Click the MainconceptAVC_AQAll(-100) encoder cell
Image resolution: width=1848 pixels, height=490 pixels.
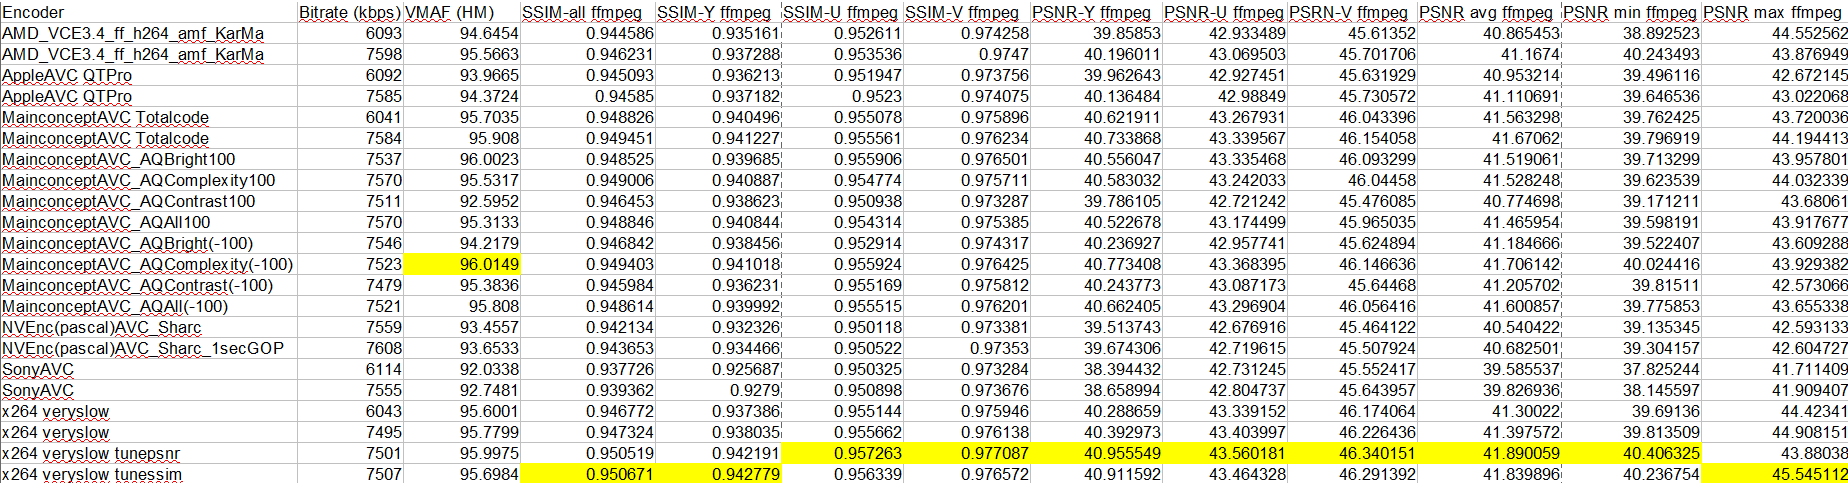[x=148, y=306]
